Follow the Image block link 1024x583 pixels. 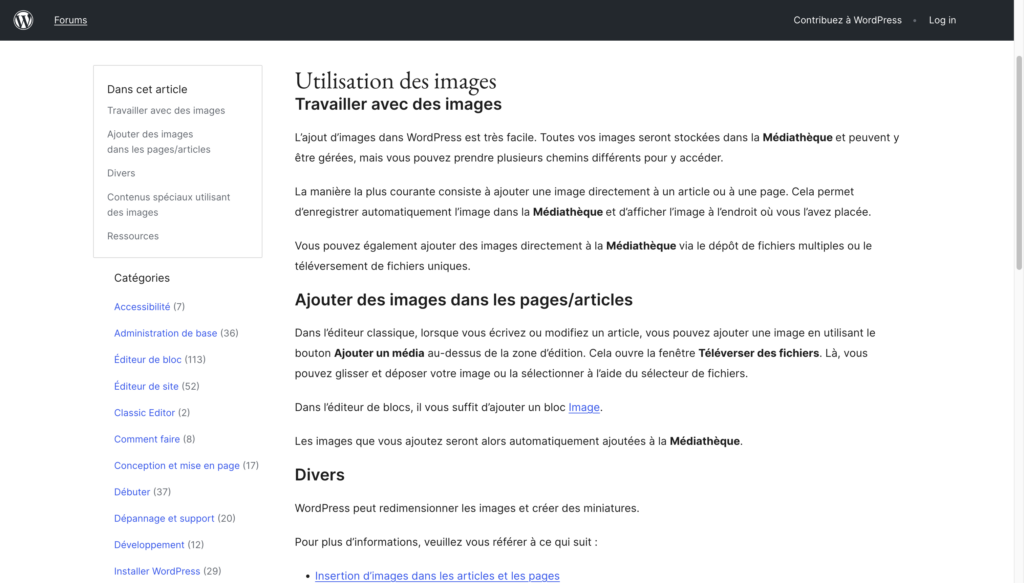click(x=584, y=407)
